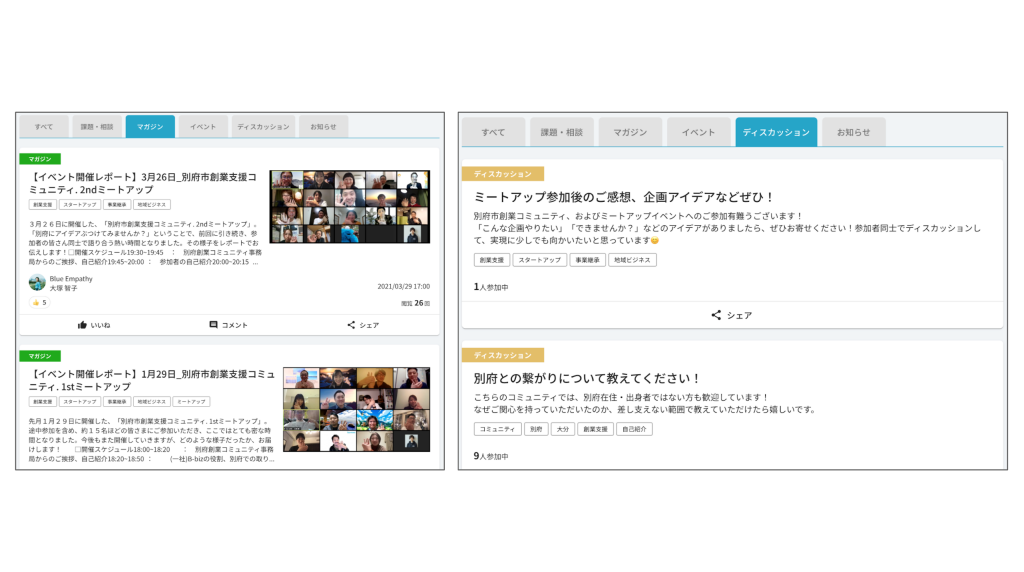Click コメント speech-bubble icon on 3月26日 report
The height and width of the screenshot is (572, 1024).
(x=213, y=325)
